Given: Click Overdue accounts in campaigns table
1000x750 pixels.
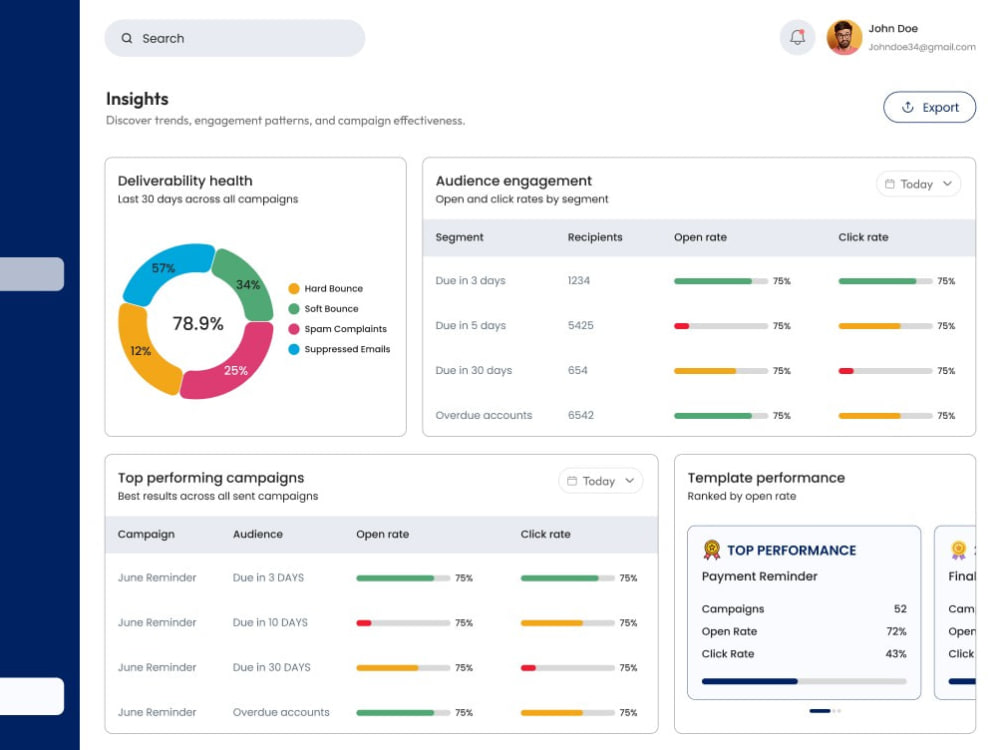Looking at the screenshot, I should tap(281, 712).
